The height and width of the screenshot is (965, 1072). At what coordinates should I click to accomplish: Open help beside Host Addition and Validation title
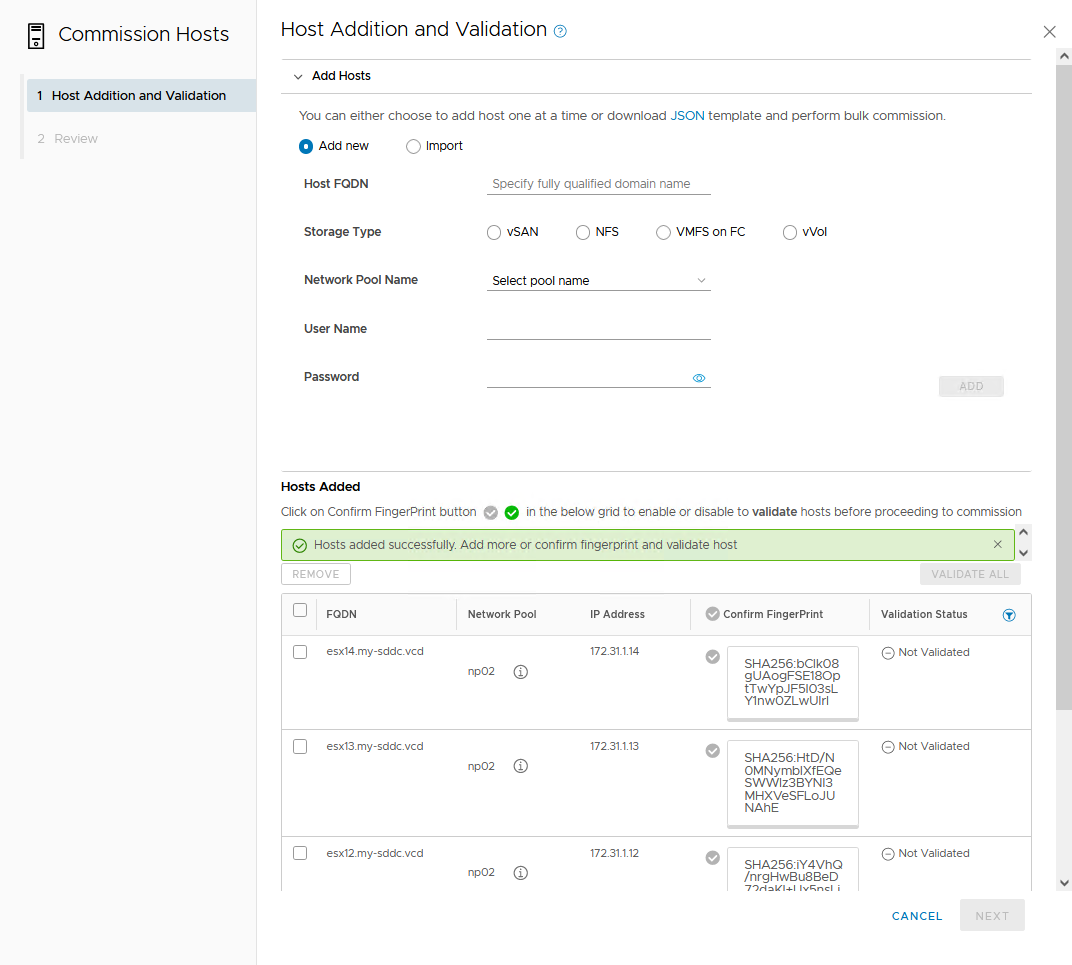click(x=560, y=30)
